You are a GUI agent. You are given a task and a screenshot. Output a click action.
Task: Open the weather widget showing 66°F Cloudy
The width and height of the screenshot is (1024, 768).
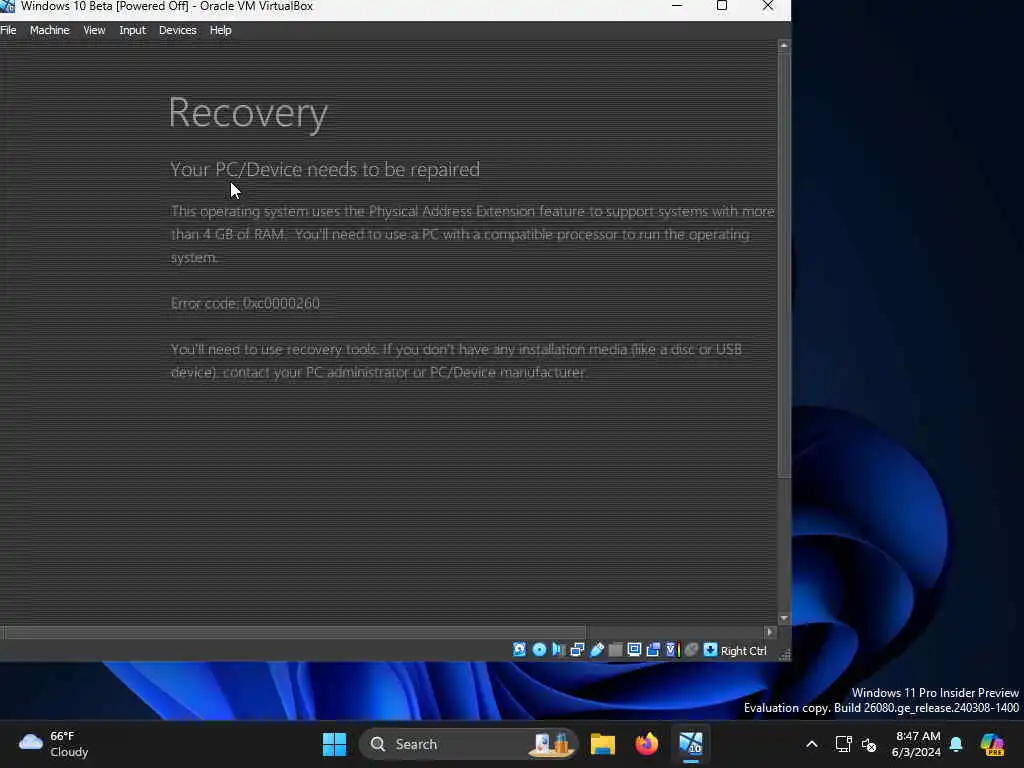(x=54, y=744)
